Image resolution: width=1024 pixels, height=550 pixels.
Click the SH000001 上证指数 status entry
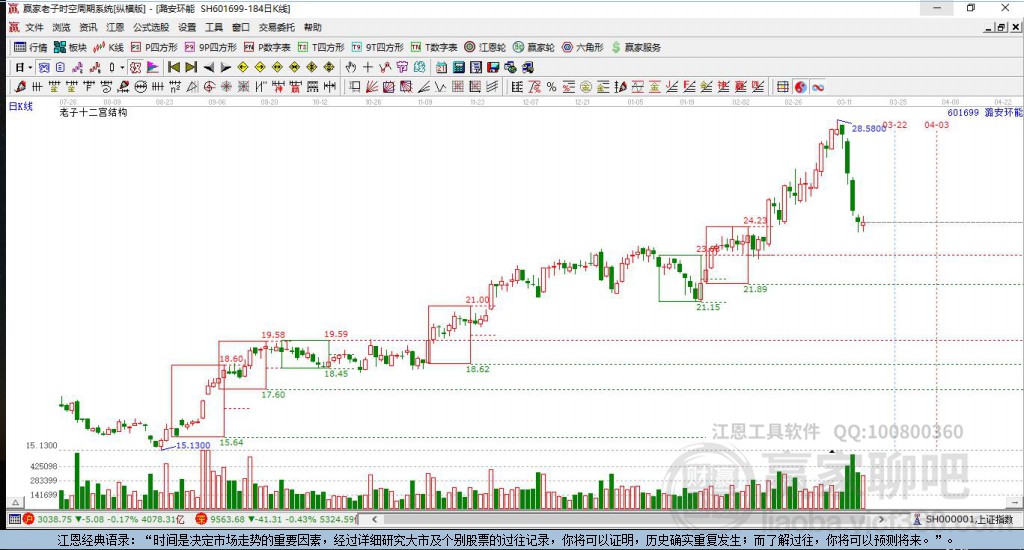point(963,519)
